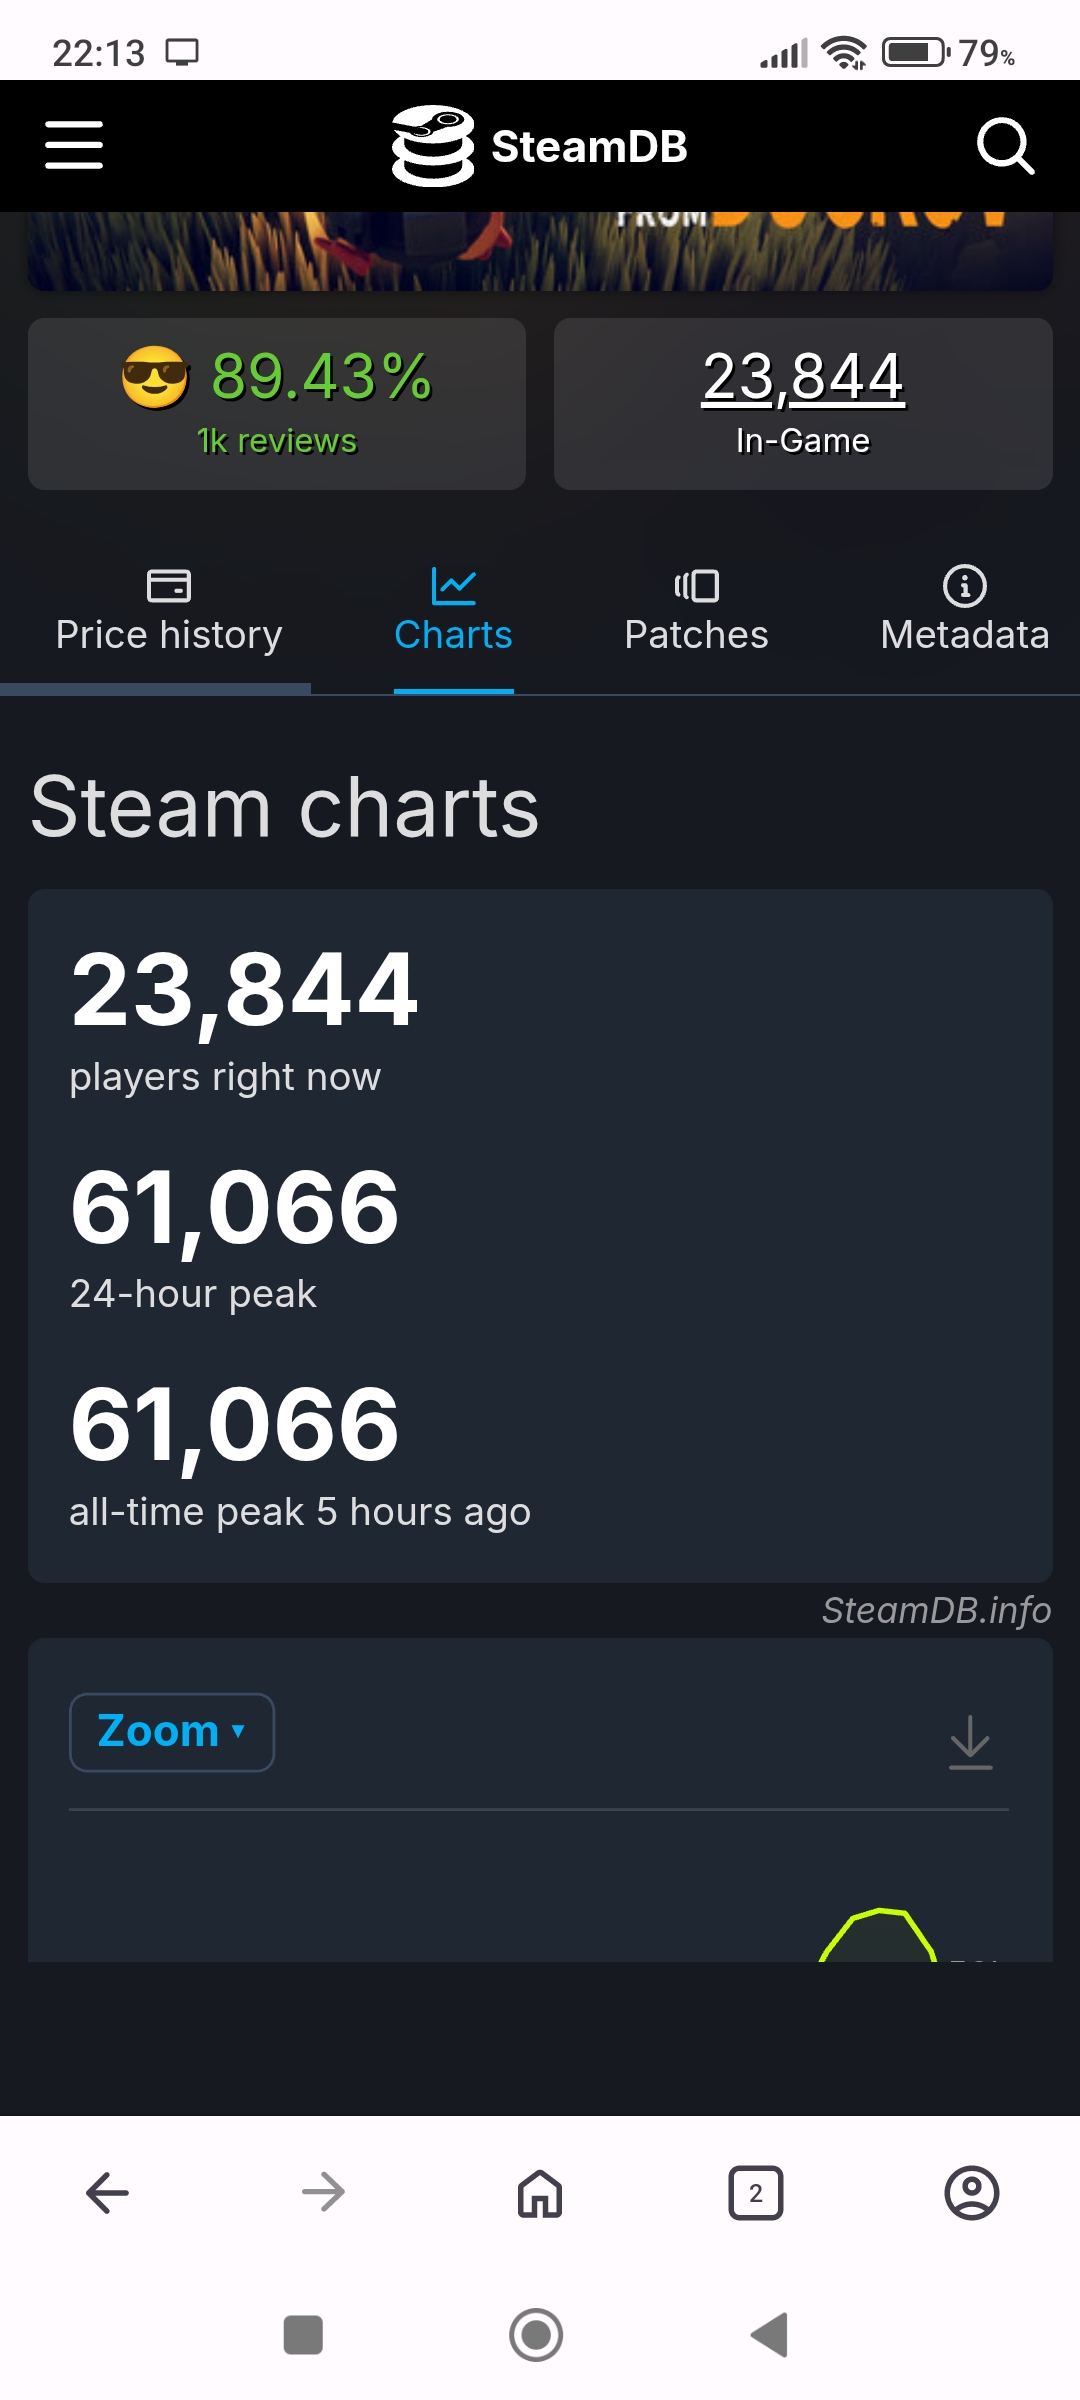1080x2400 pixels.
Task: Expand the Zoom dropdown on the chart
Action: tap(172, 1732)
